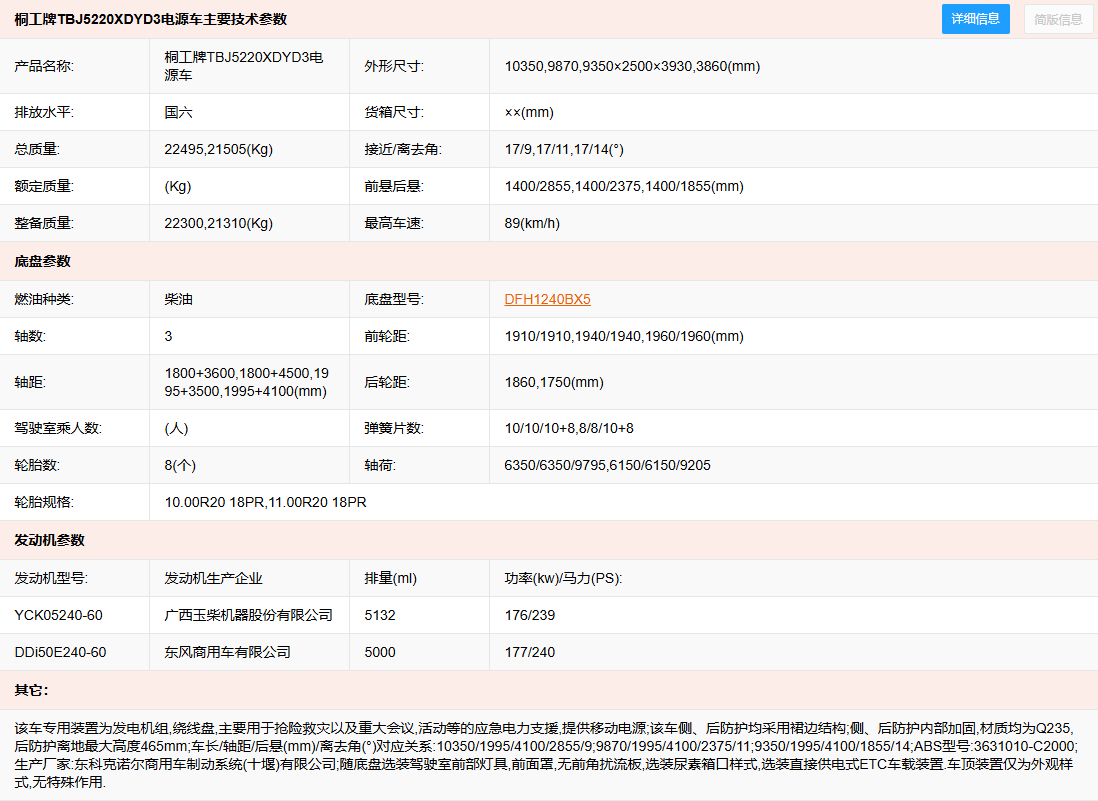
Task: Click the 其它 section header
Action: [32, 690]
